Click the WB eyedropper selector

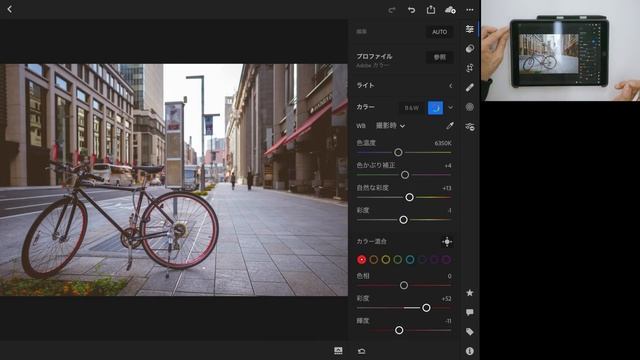click(x=450, y=126)
